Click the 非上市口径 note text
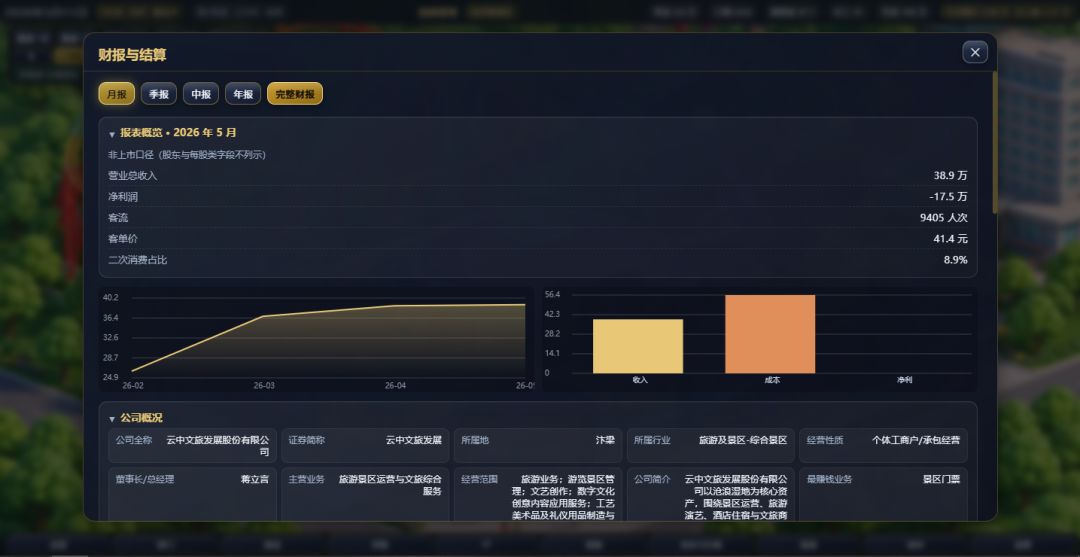This screenshot has width=1080, height=557. pos(187,155)
